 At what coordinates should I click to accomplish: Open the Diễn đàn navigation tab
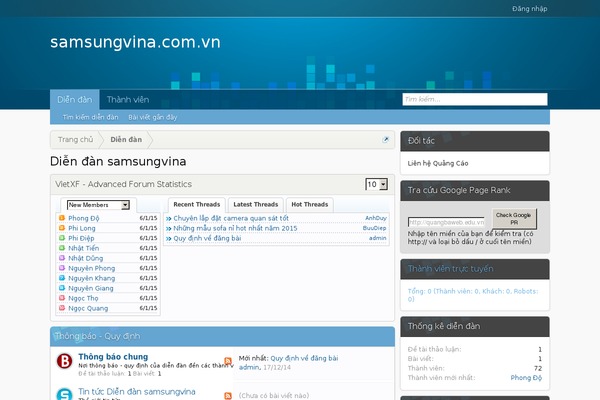(75, 100)
